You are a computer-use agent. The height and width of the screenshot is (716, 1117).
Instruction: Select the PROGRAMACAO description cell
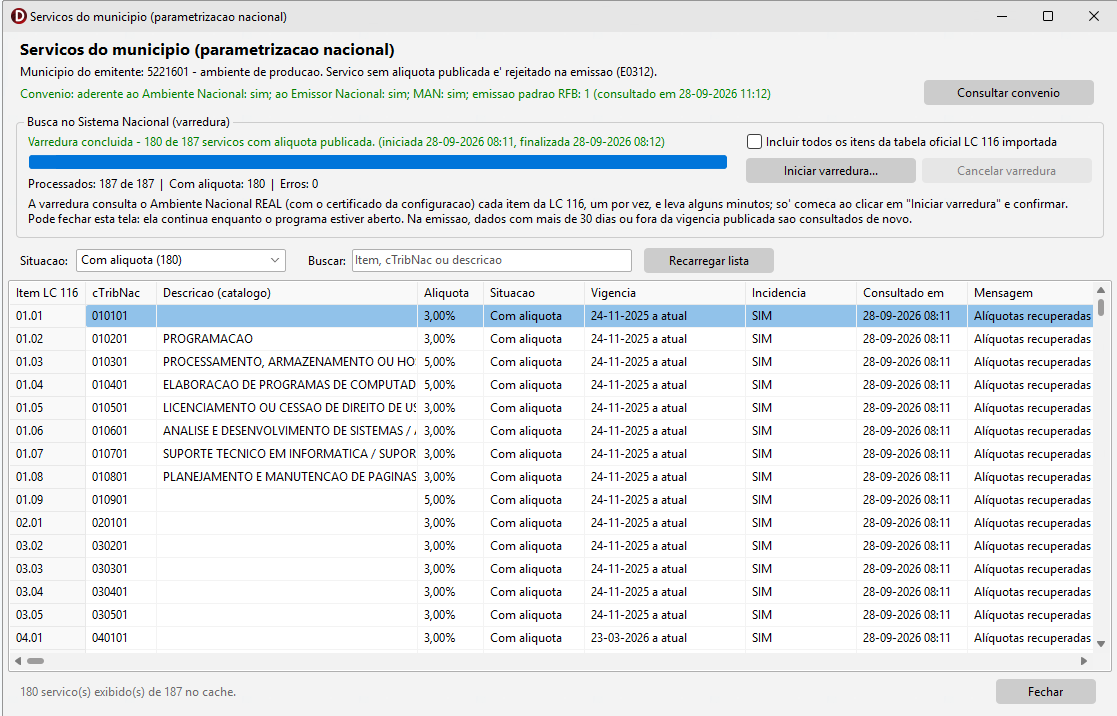tap(287, 338)
